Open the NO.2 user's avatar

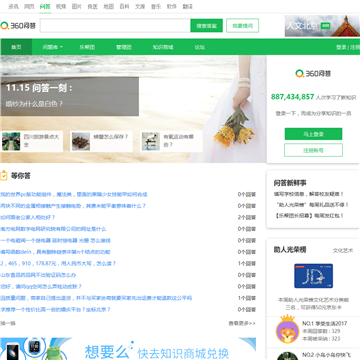287,356
